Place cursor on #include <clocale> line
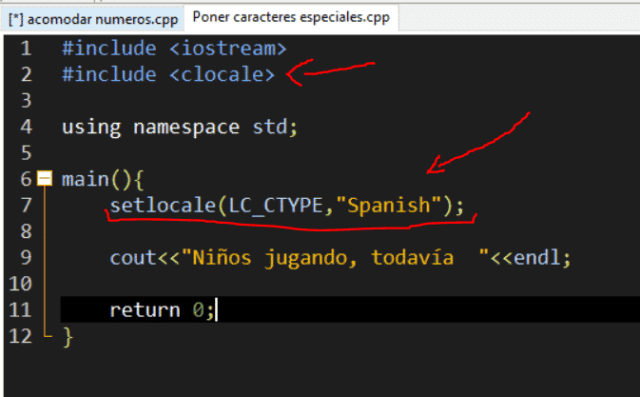The image size is (640, 397). pyautogui.click(x=168, y=75)
